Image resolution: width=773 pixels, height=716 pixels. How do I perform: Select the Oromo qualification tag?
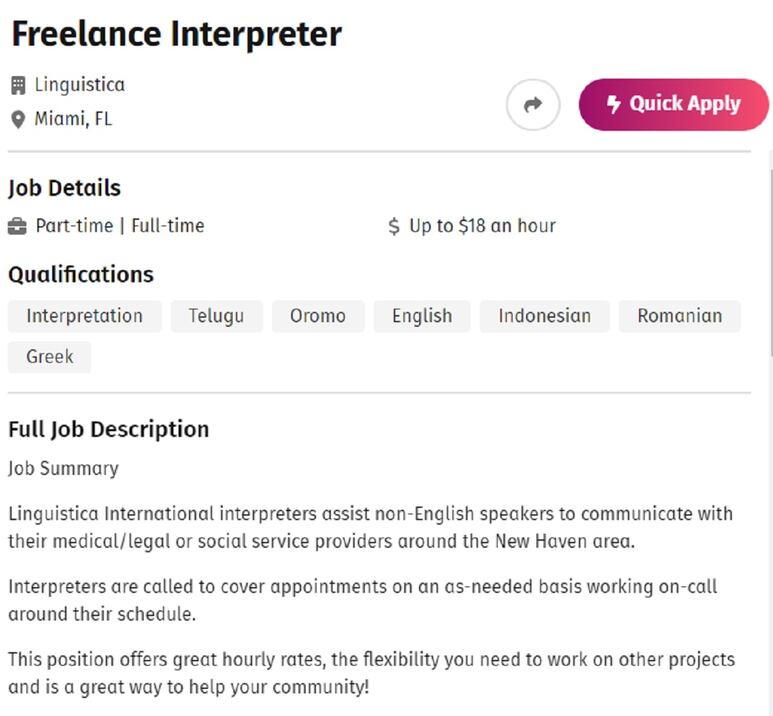coord(318,316)
